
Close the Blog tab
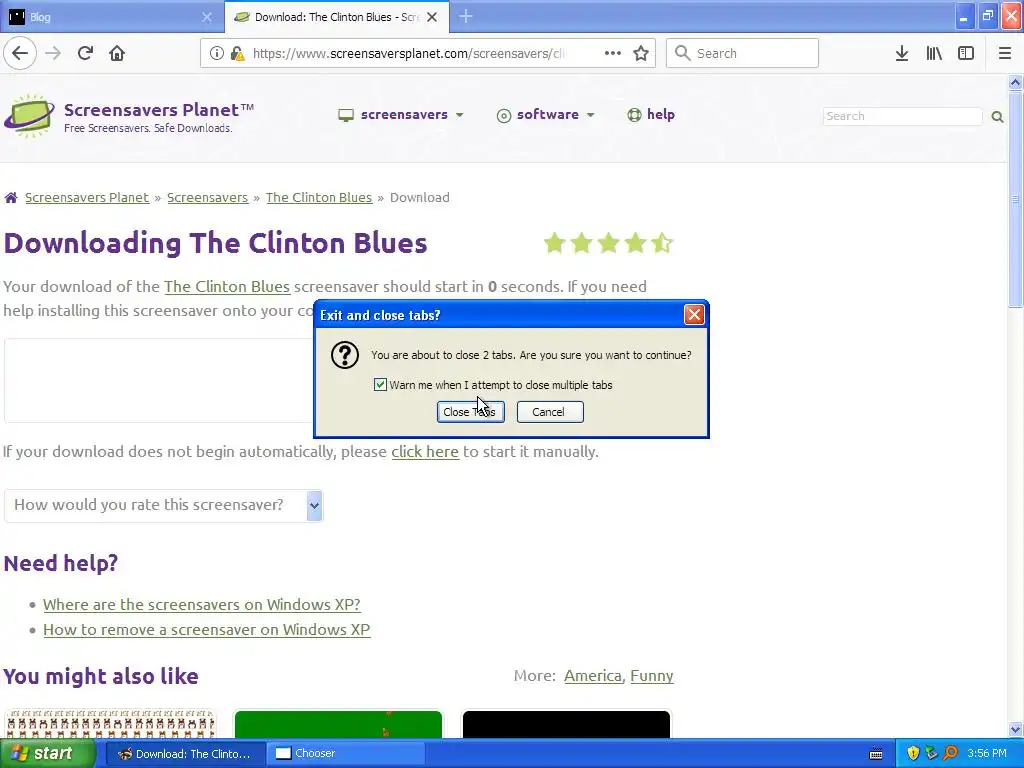pos(207,17)
